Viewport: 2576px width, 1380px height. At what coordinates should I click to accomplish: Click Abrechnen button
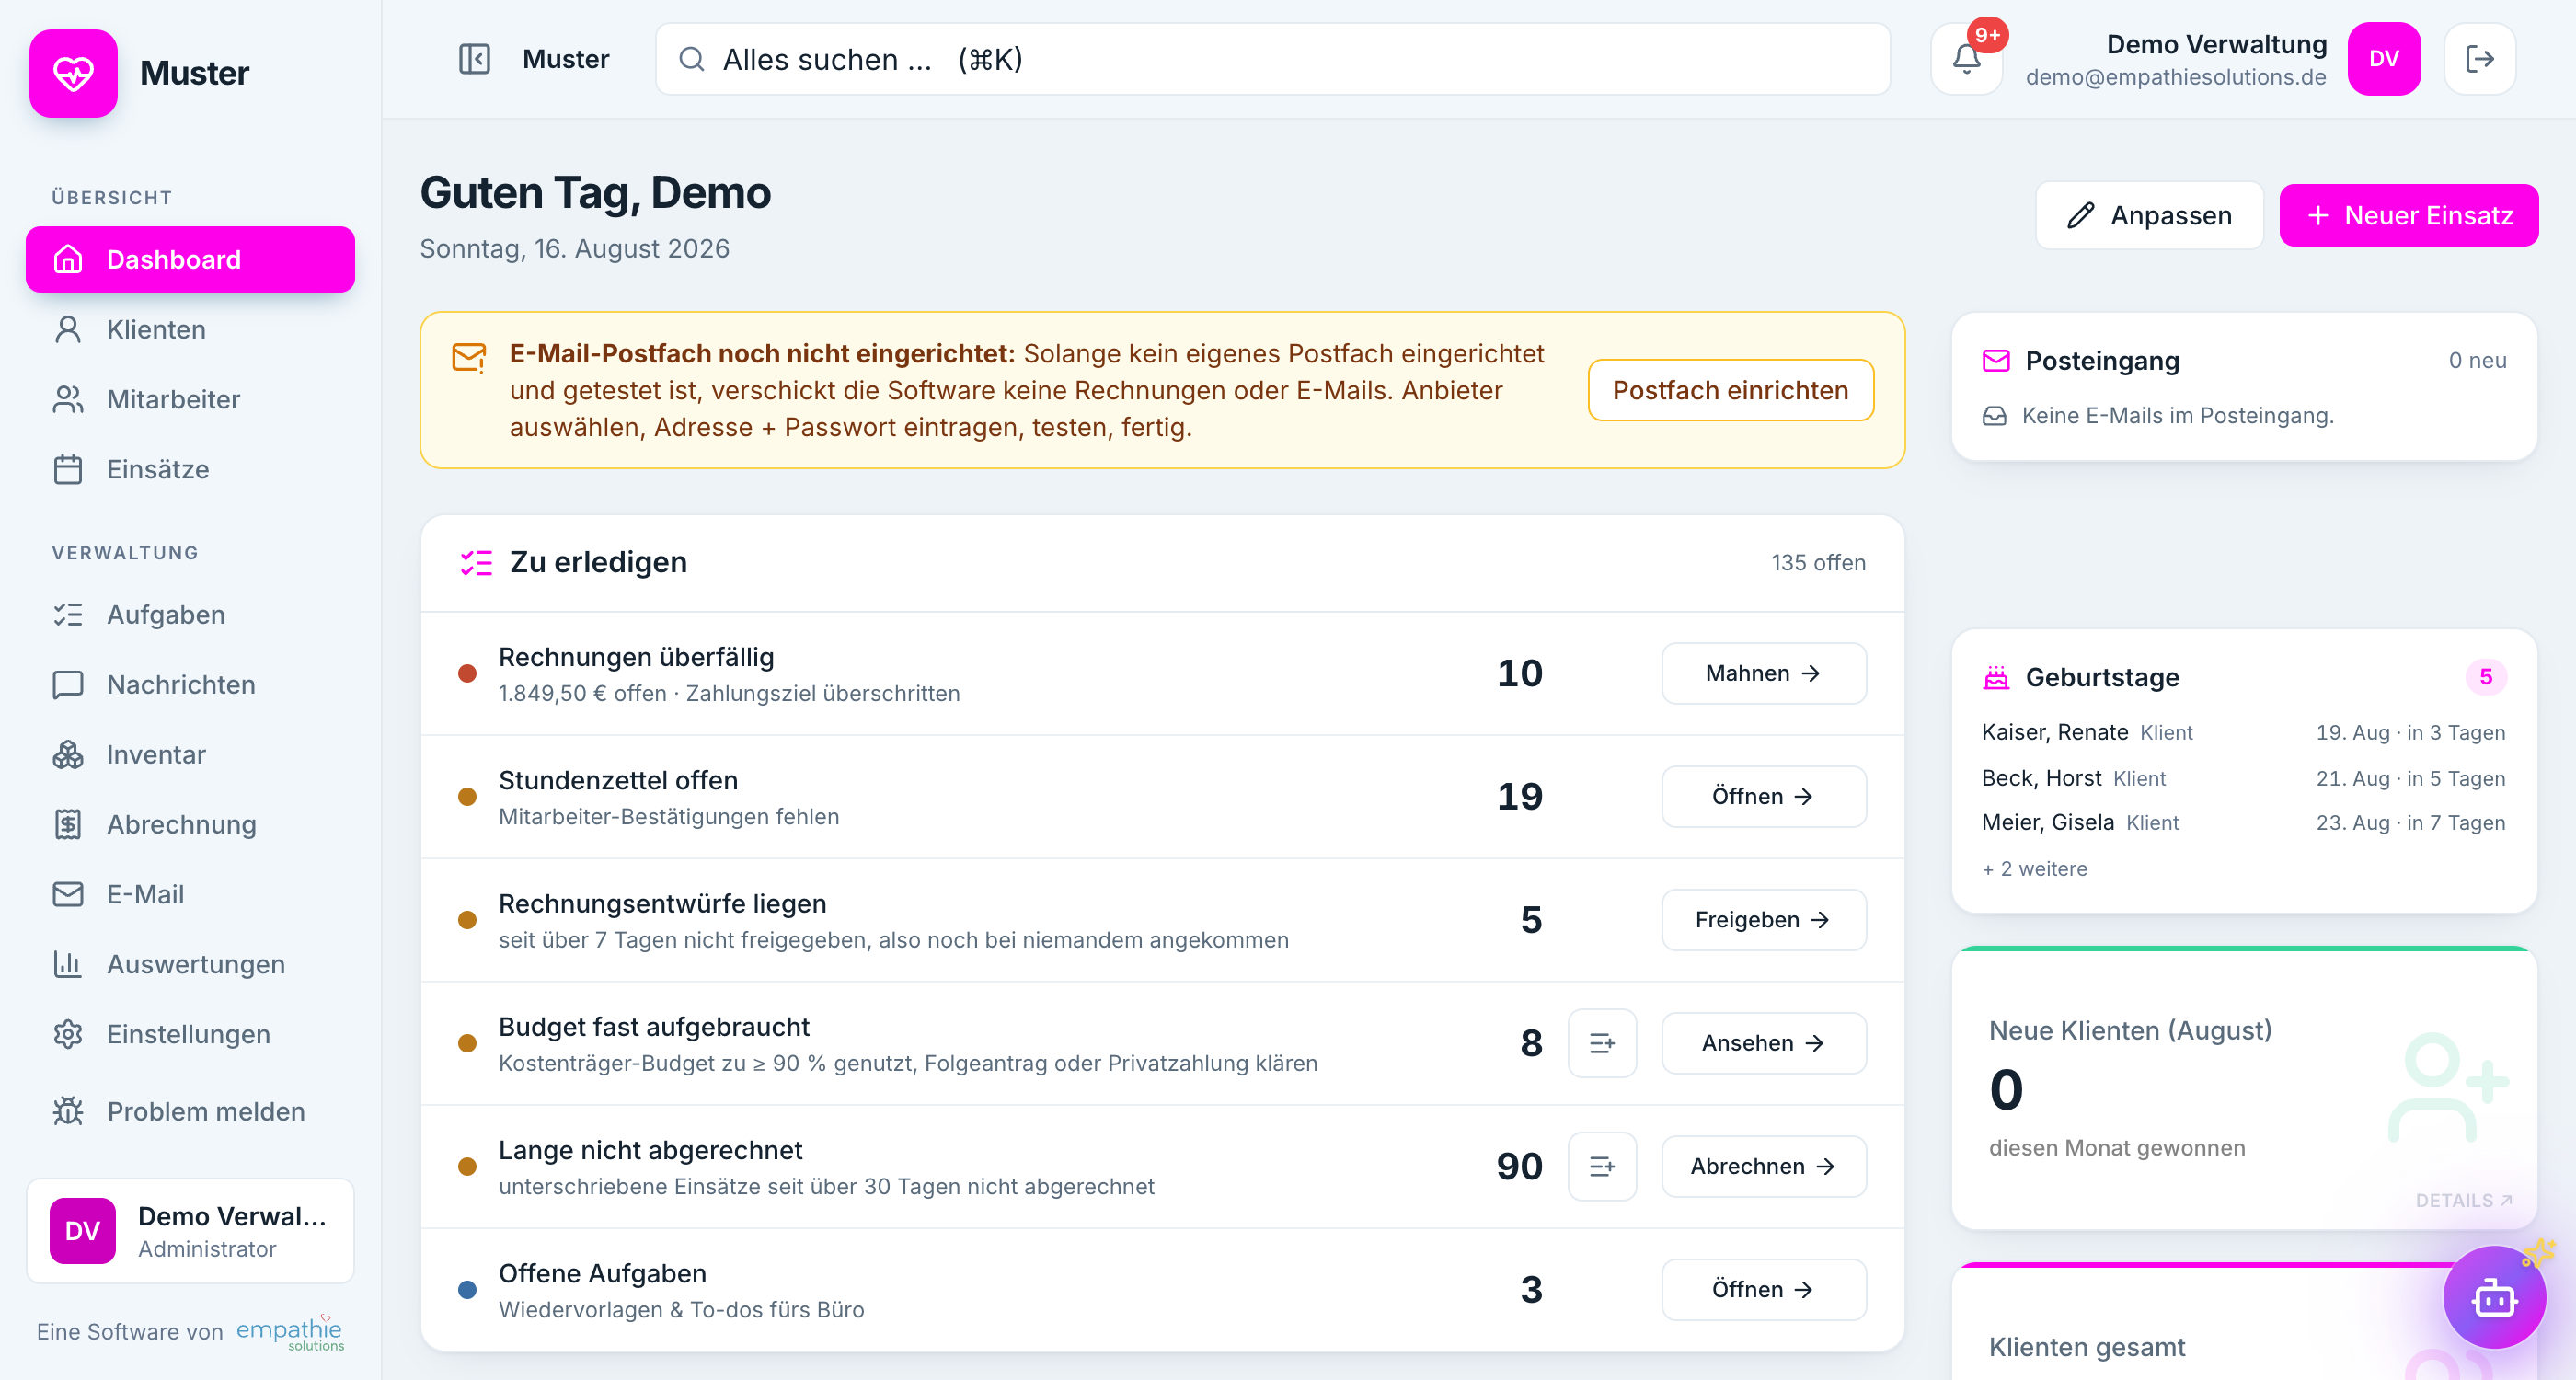(x=1763, y=1166)
